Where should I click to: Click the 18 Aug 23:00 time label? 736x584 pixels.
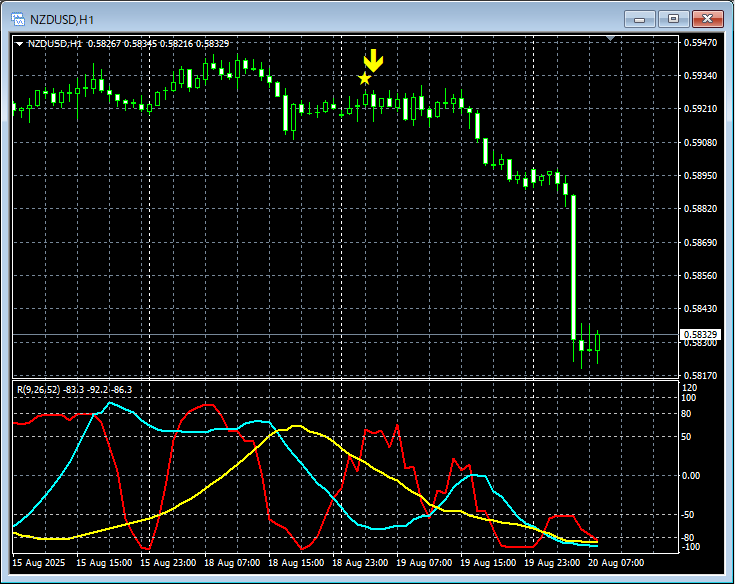coord(360,562)
